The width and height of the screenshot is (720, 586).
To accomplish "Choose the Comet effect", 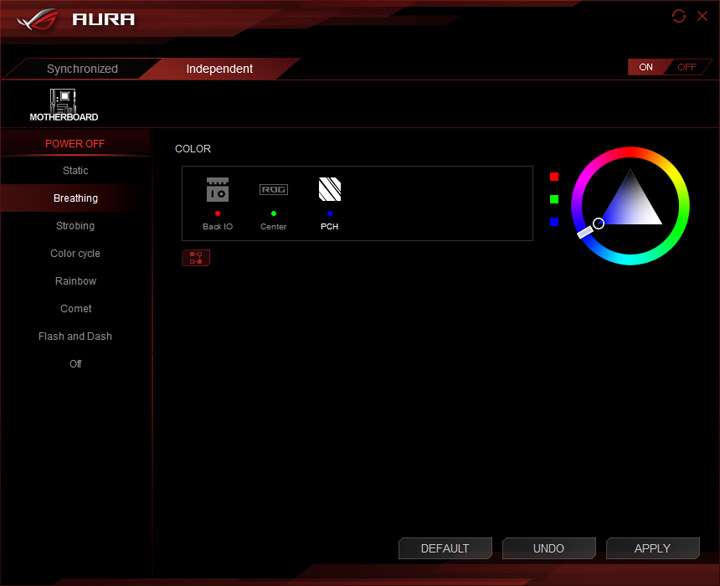I will pos(75,309).
